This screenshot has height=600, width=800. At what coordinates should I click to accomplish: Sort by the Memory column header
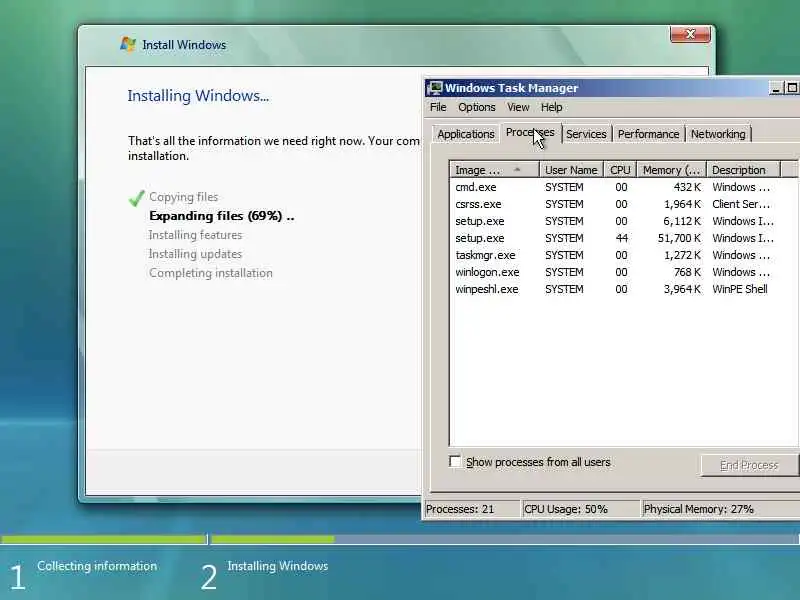(671, 170)
